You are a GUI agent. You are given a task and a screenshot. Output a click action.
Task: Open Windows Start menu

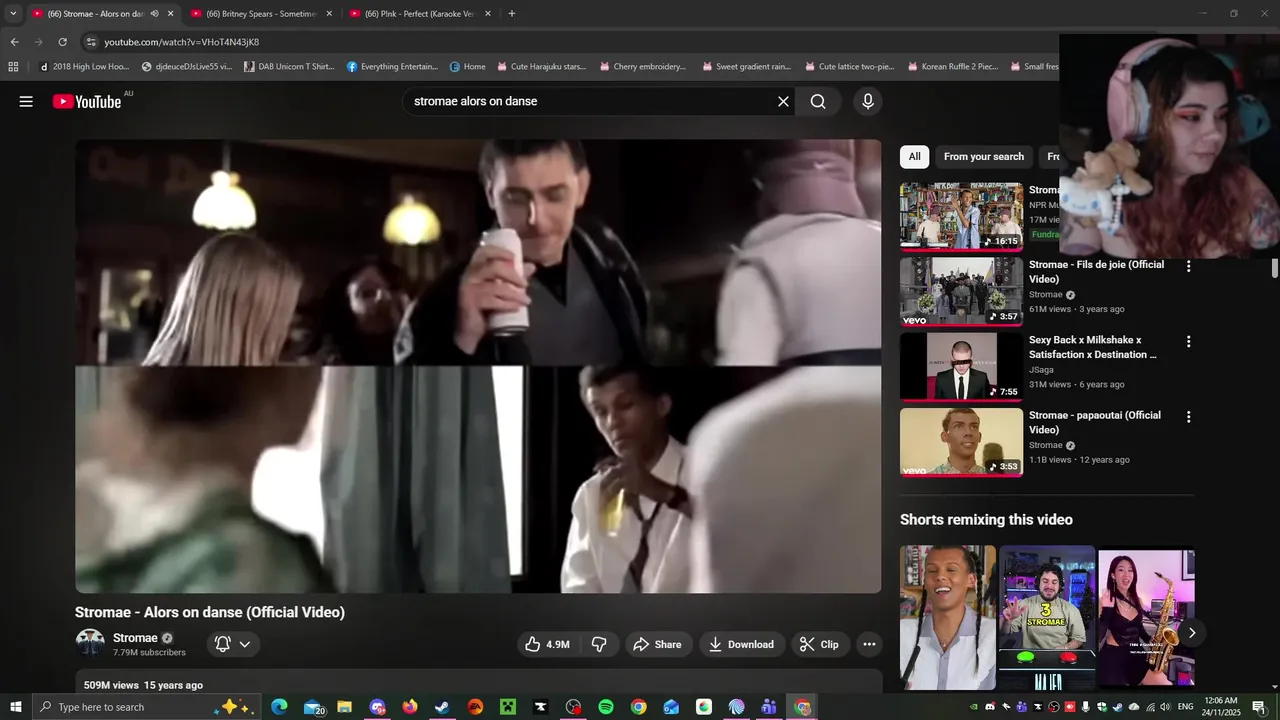[x=15, y=707]
